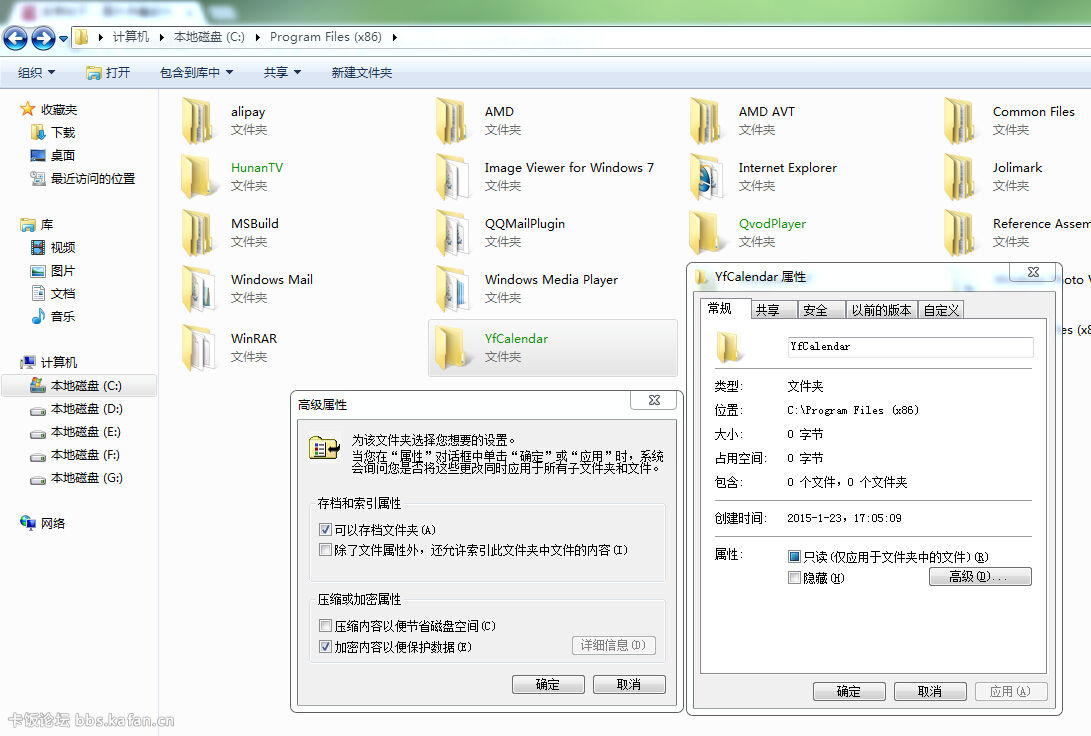This screenshot has width=1091, height=736.
Task: Click the 高级 button in properties
Action: 979,576
